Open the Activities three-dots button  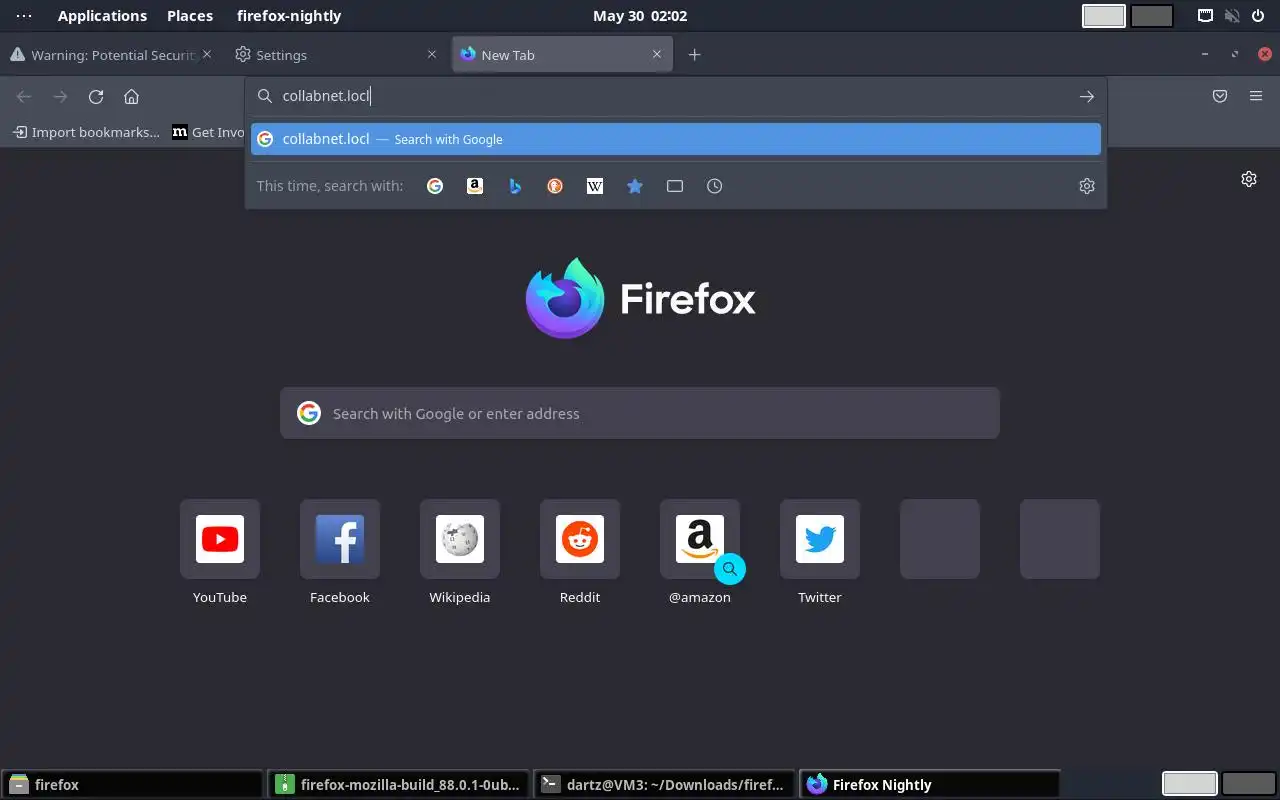point(24,16)
